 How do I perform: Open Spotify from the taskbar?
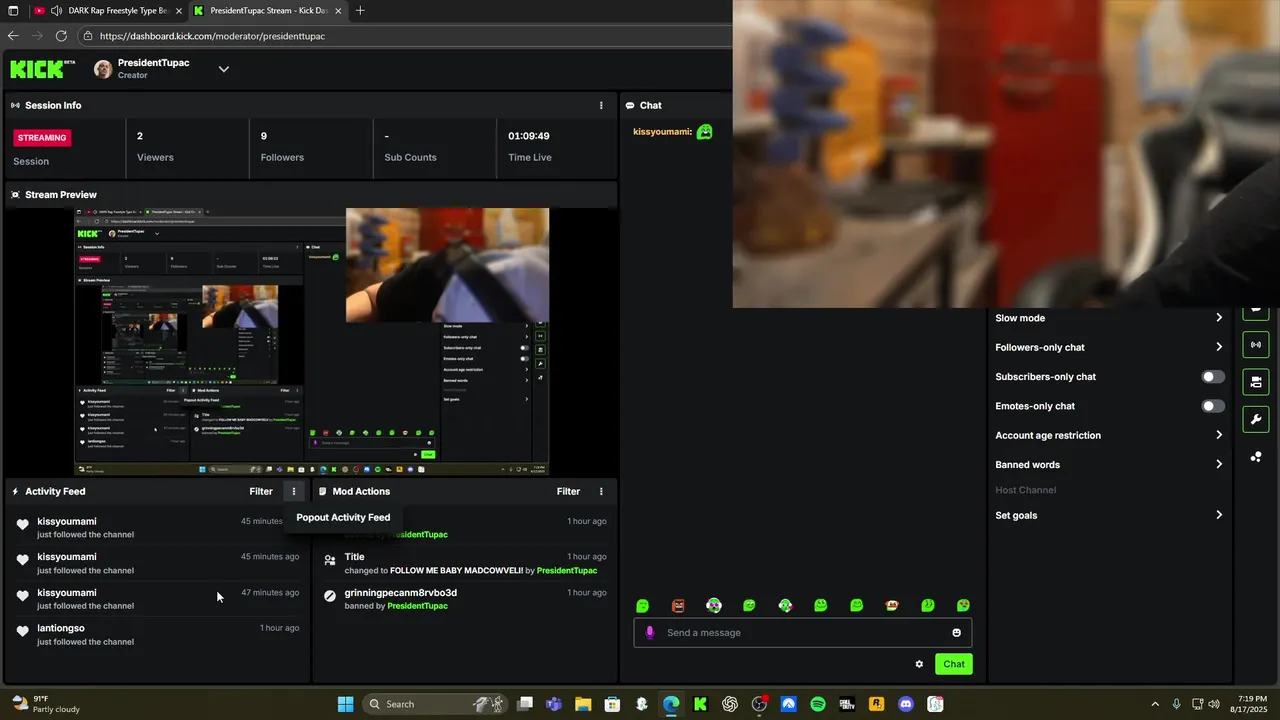pos(817,704)
